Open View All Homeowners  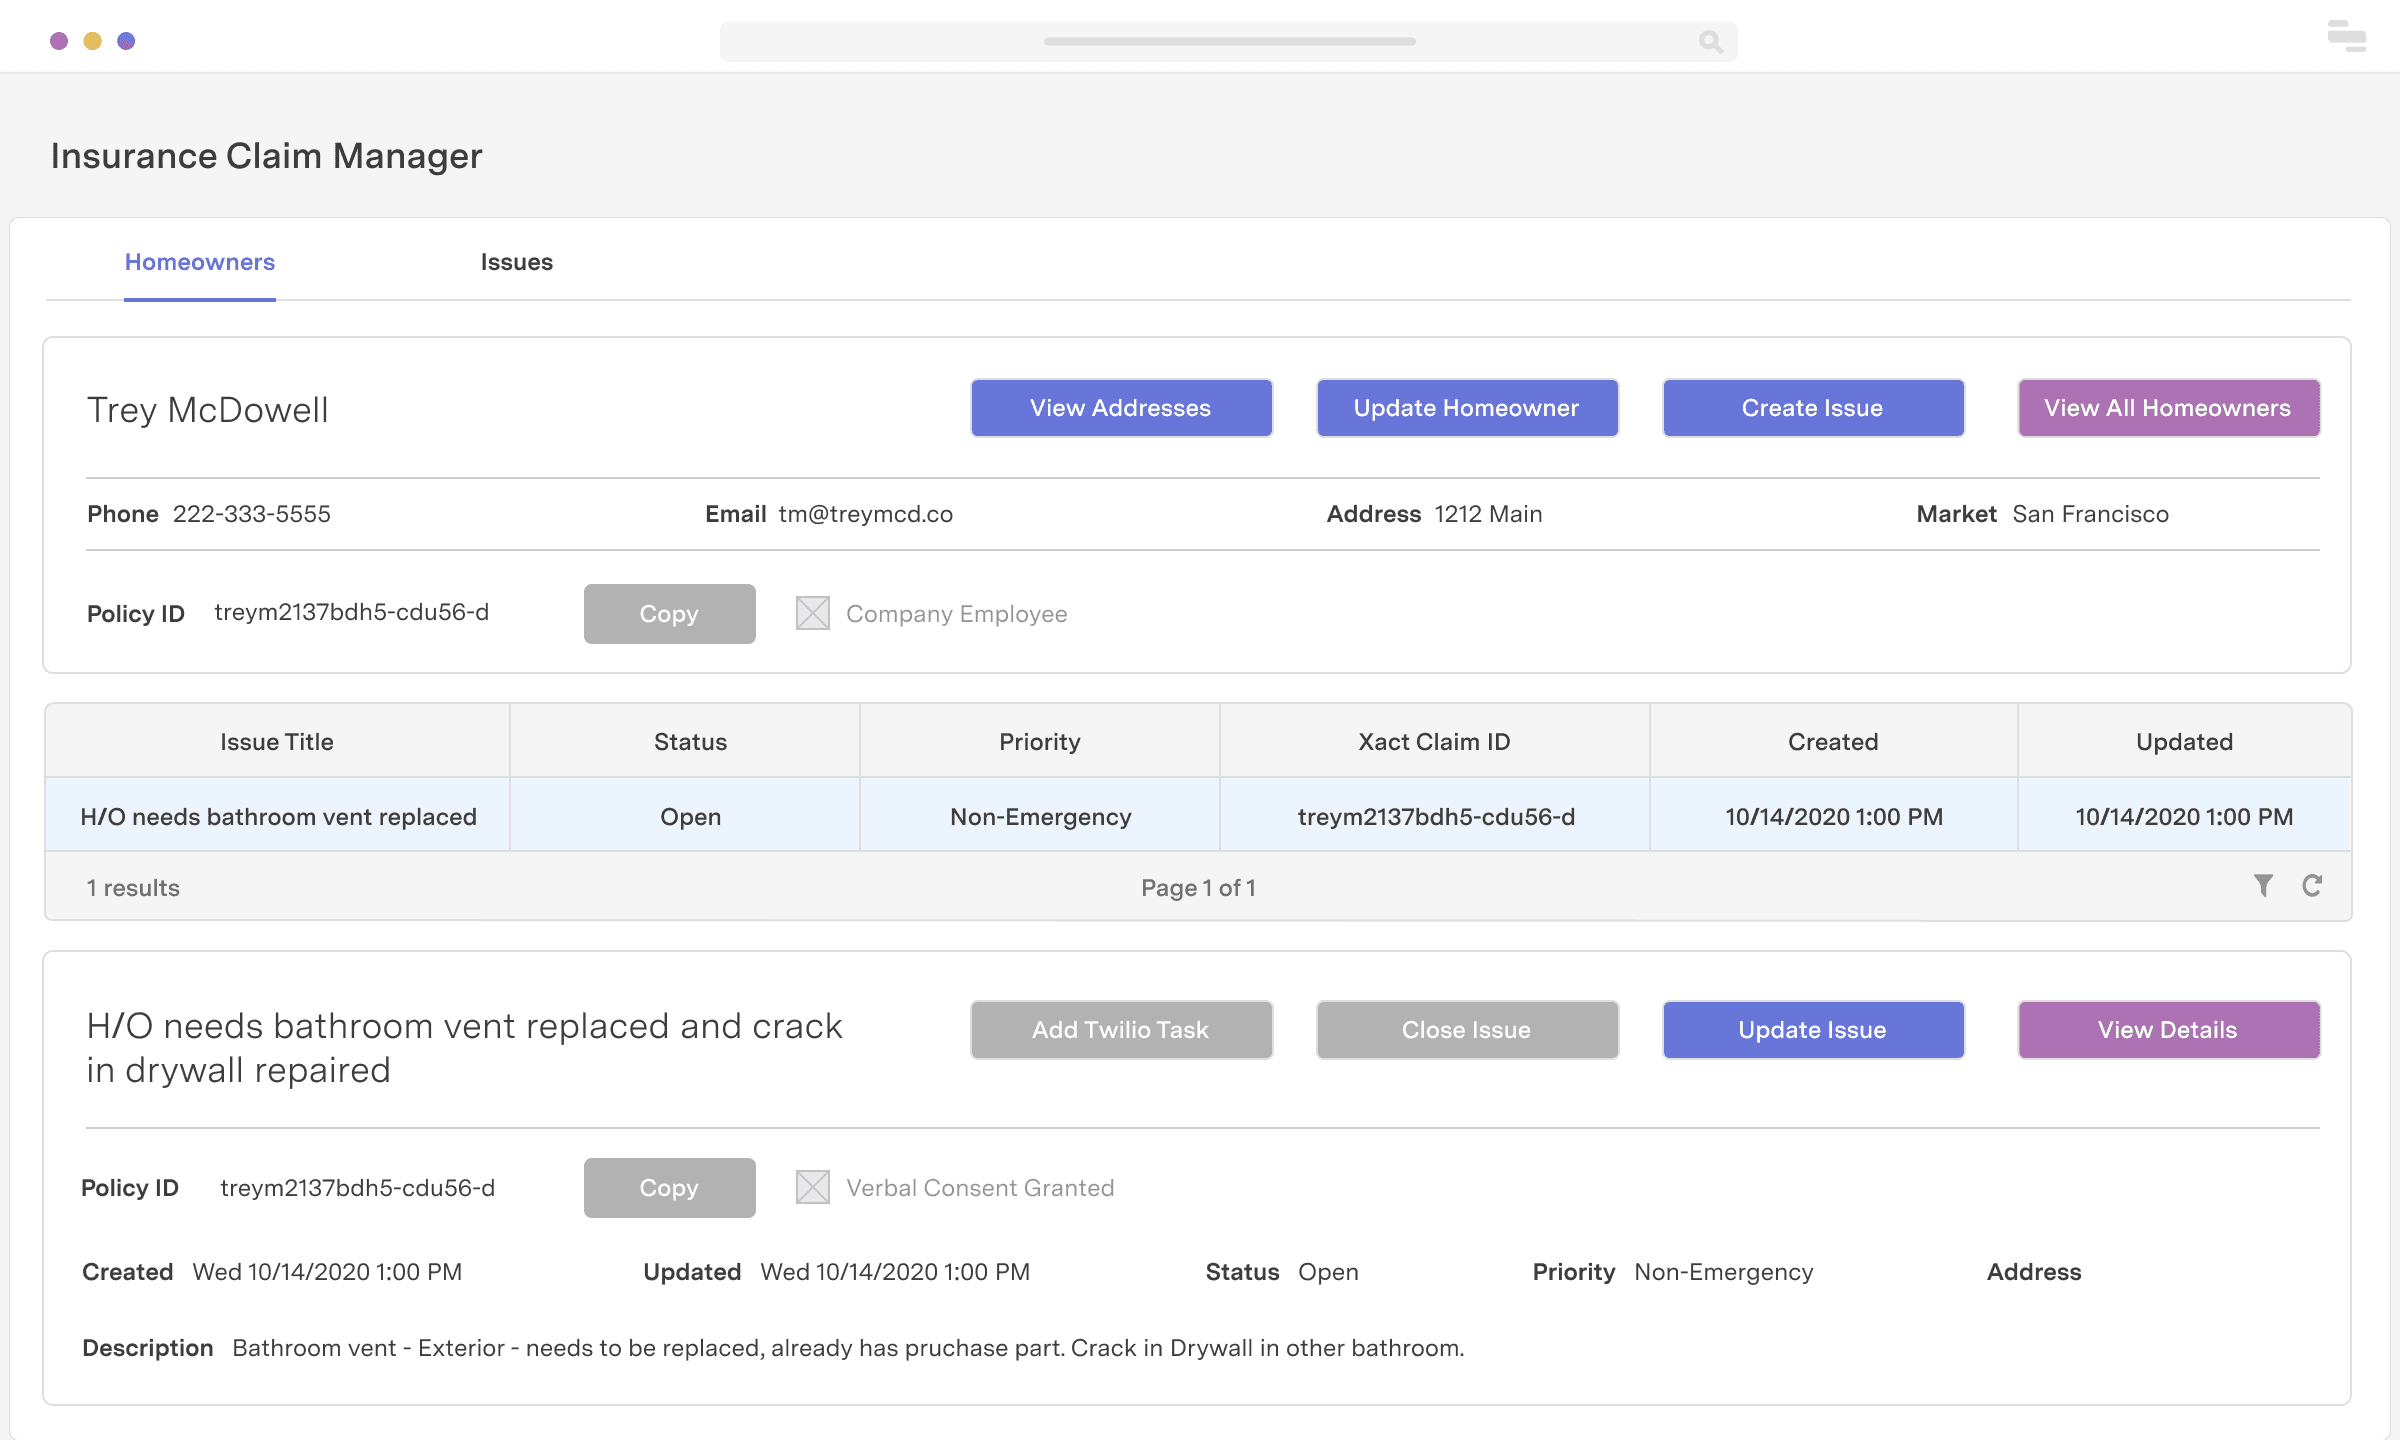pos(2168,408)
